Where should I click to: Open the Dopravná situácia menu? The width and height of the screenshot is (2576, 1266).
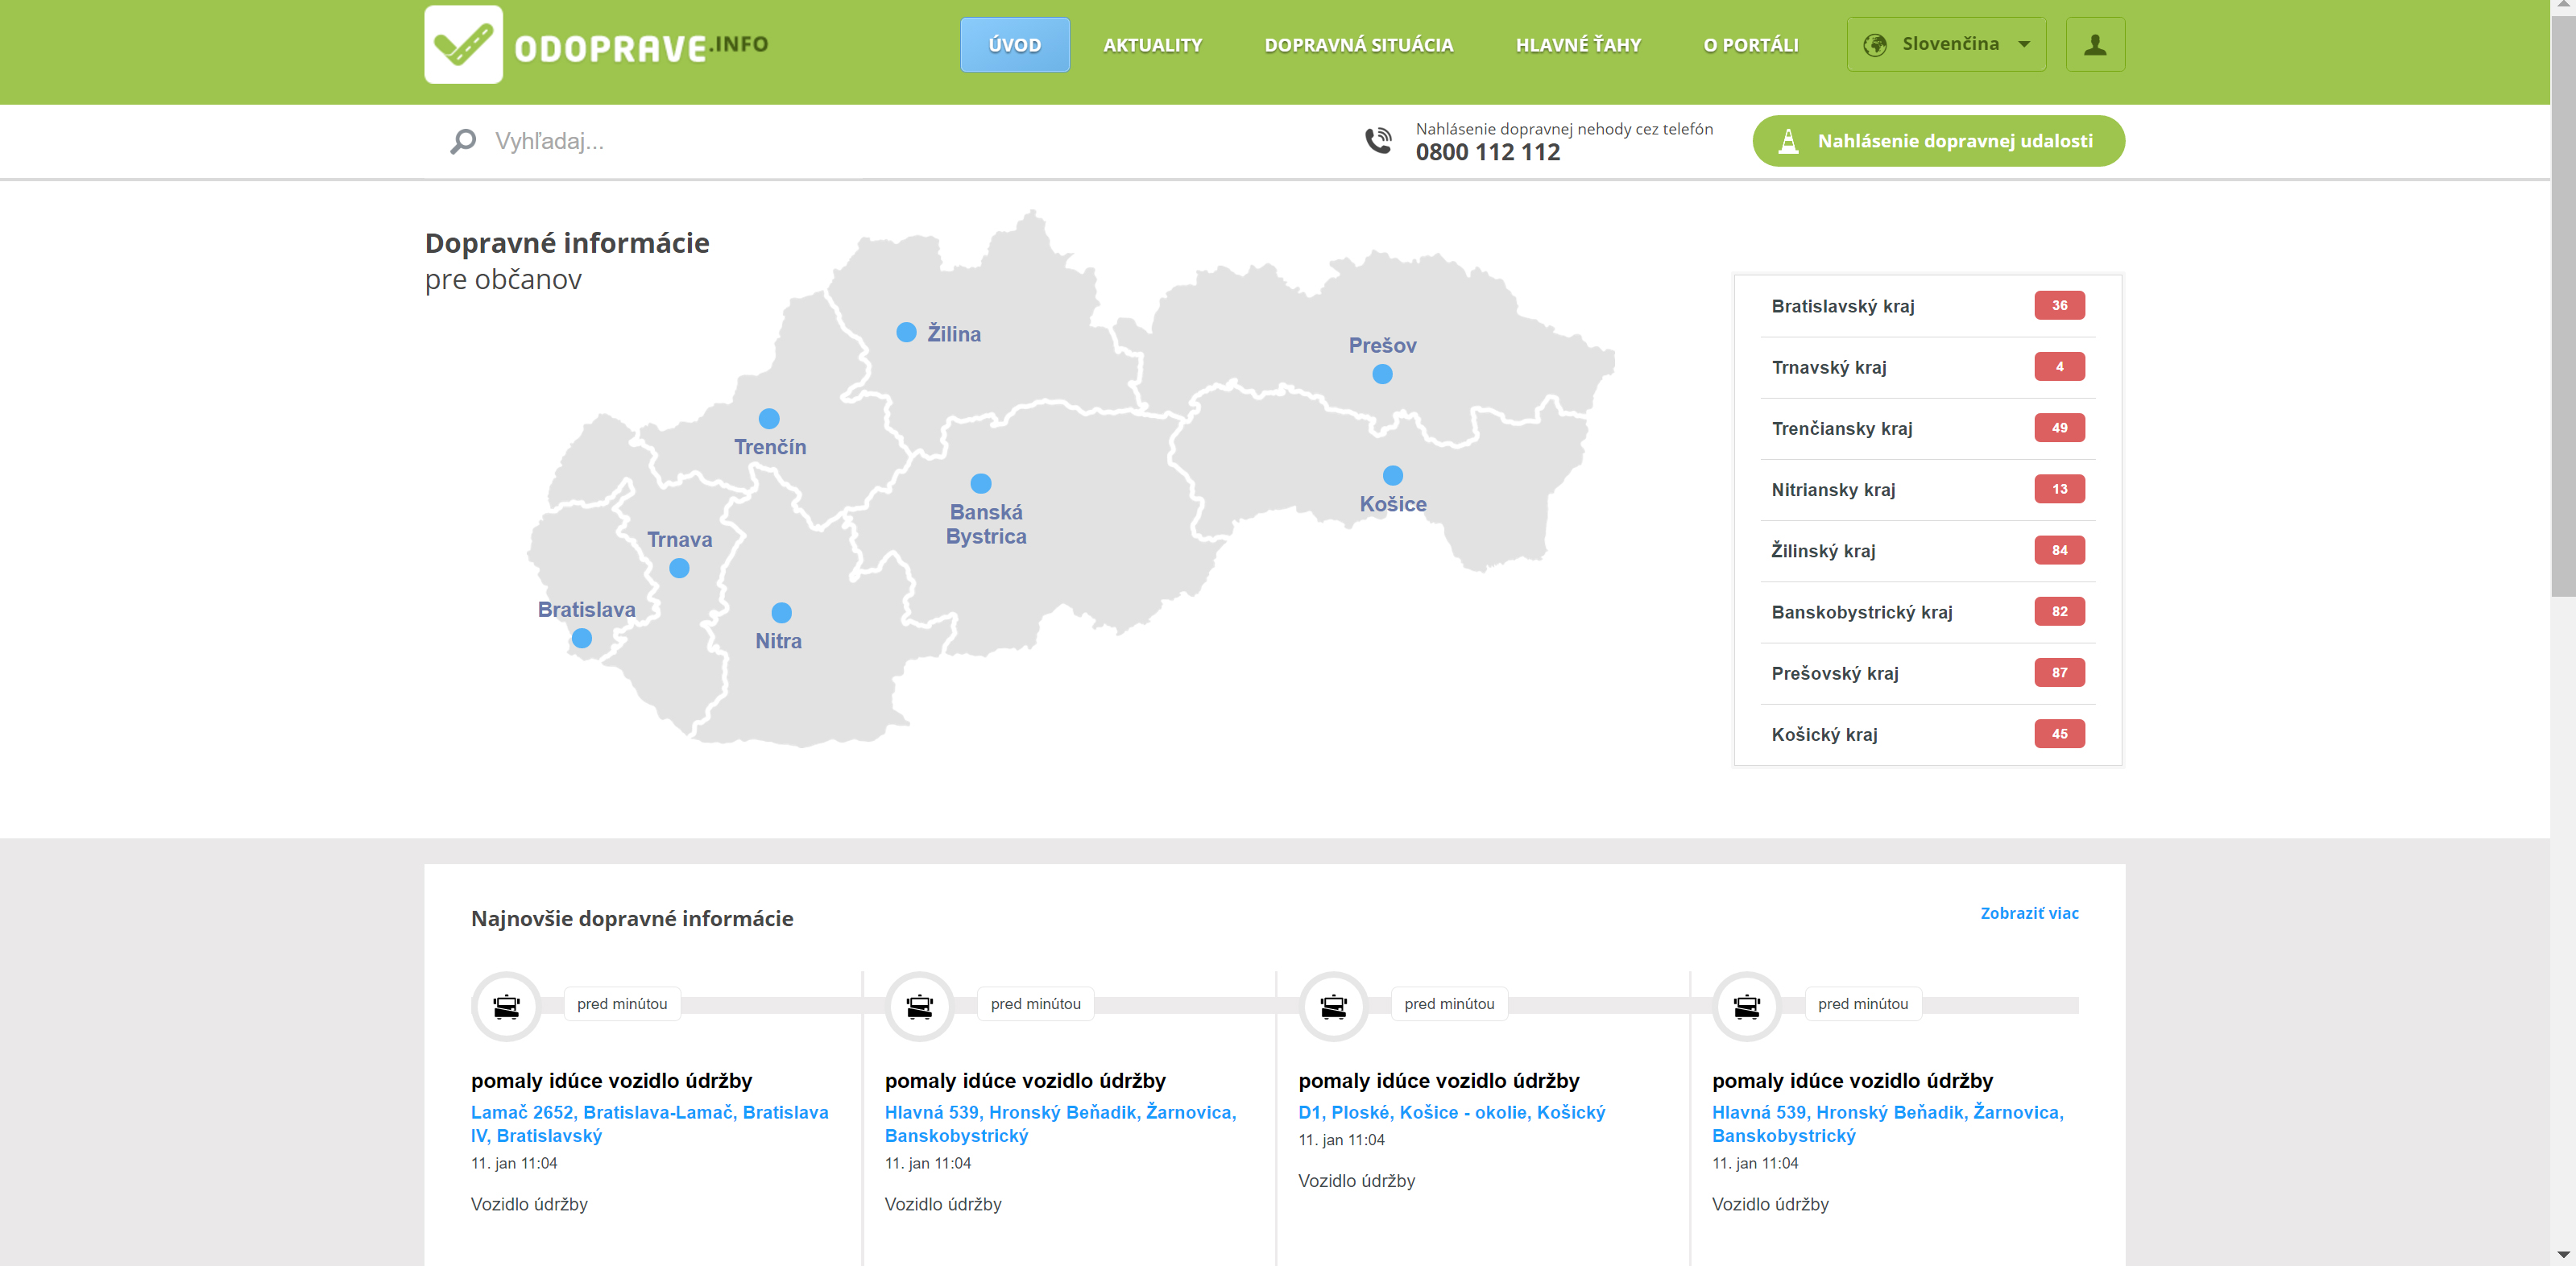(1358, 45)
